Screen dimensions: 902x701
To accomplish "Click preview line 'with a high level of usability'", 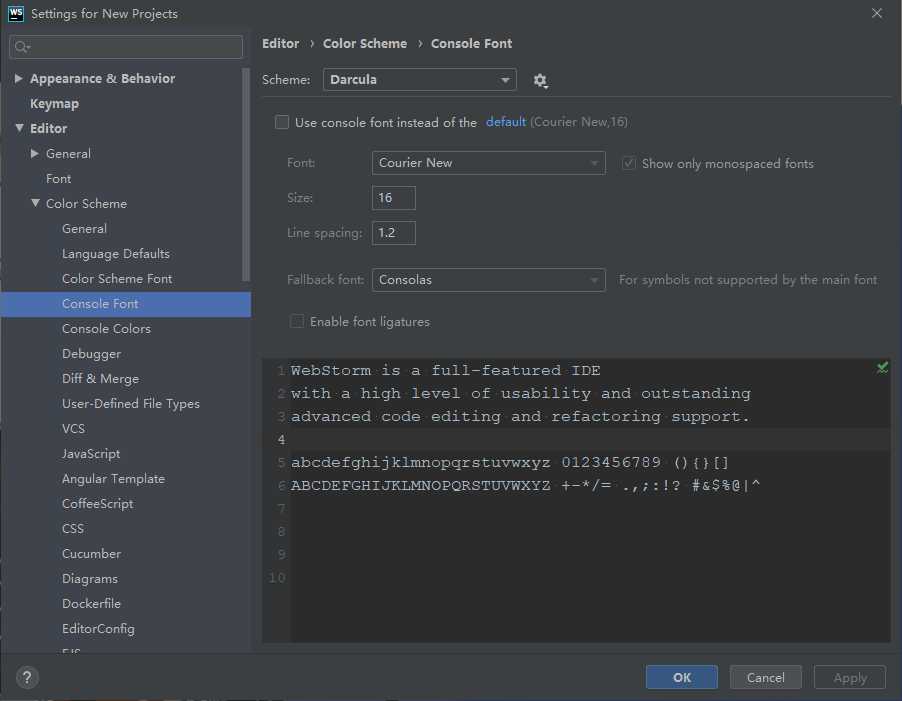I will (521, 393).
